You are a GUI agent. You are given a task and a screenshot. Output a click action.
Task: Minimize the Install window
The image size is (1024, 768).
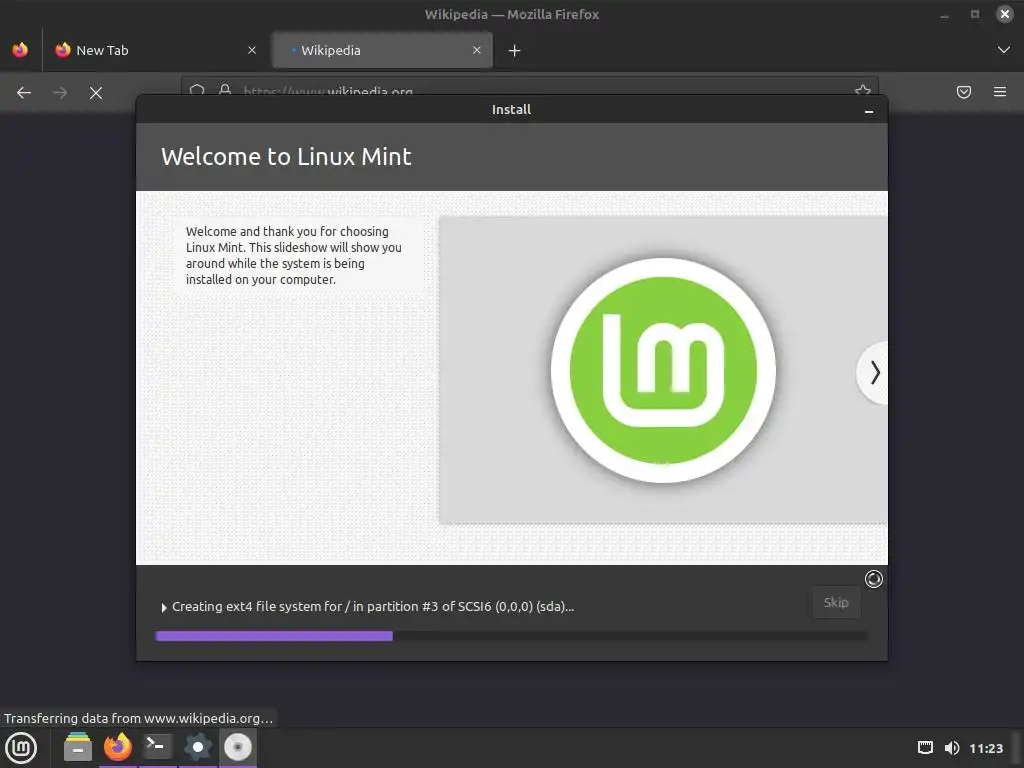(869, 112)
